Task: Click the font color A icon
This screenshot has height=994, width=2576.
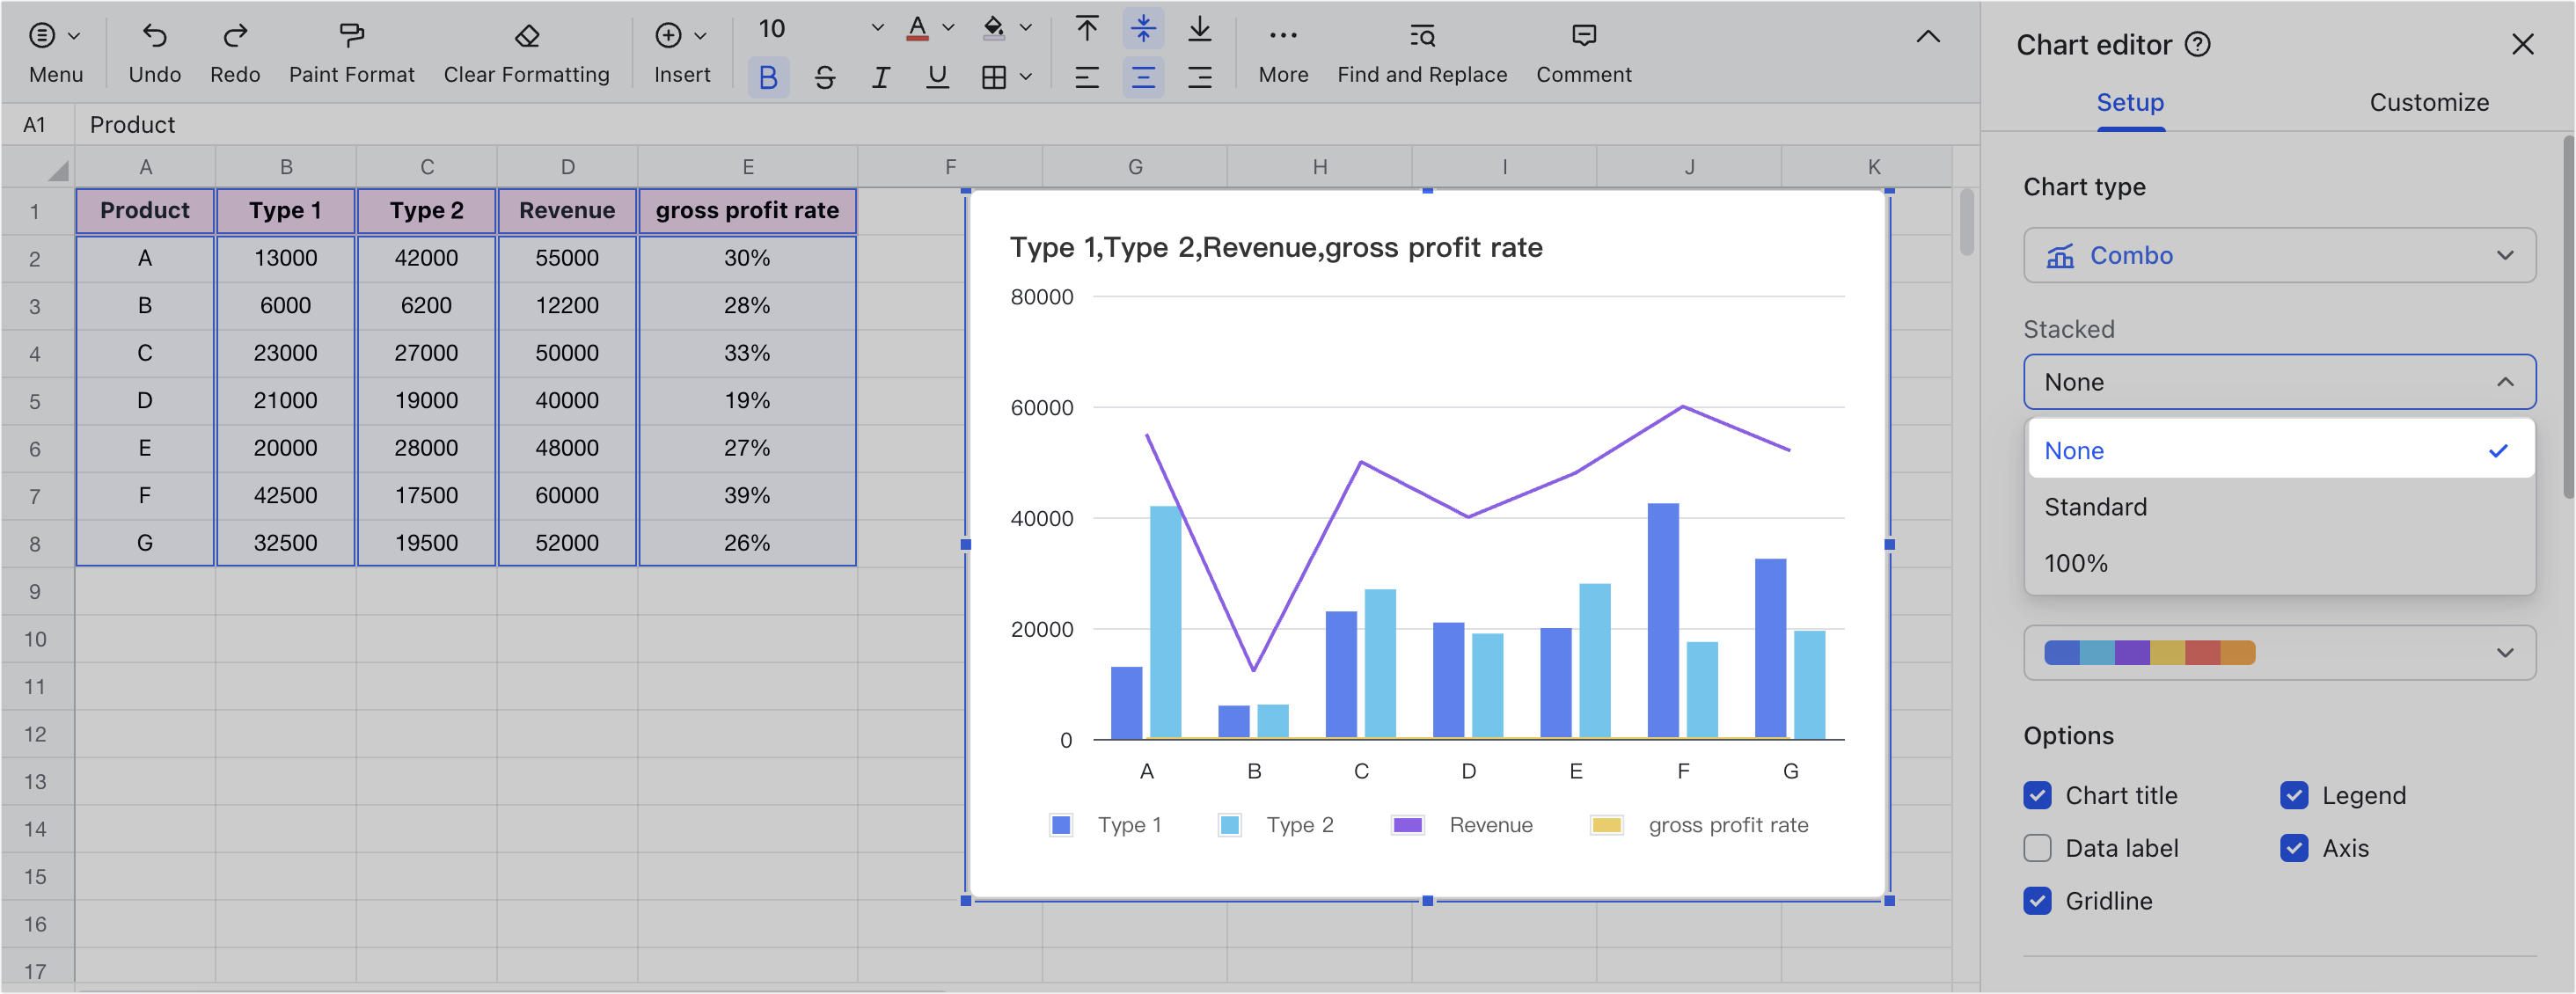Action: (x=917, y=28)
